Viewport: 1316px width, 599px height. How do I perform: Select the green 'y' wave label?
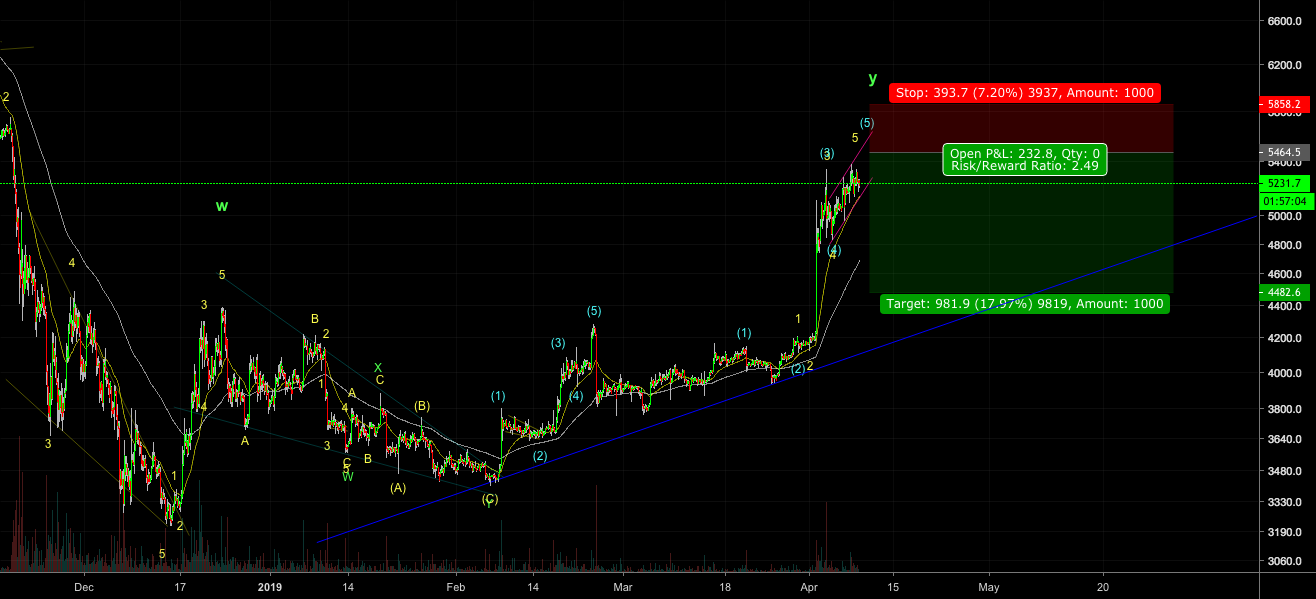pyautogui.click(x=872, y=78)
